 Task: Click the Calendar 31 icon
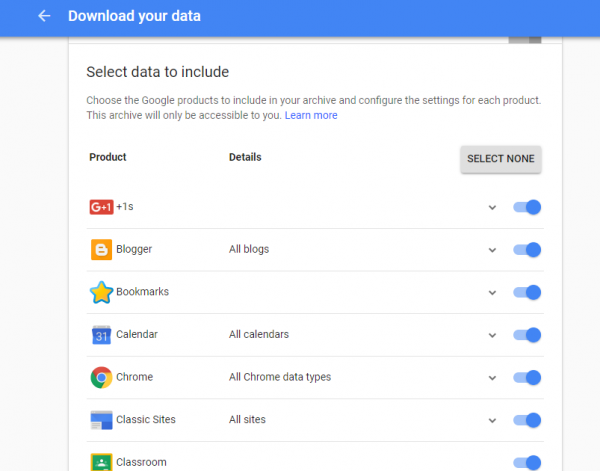tap(101, 335)
